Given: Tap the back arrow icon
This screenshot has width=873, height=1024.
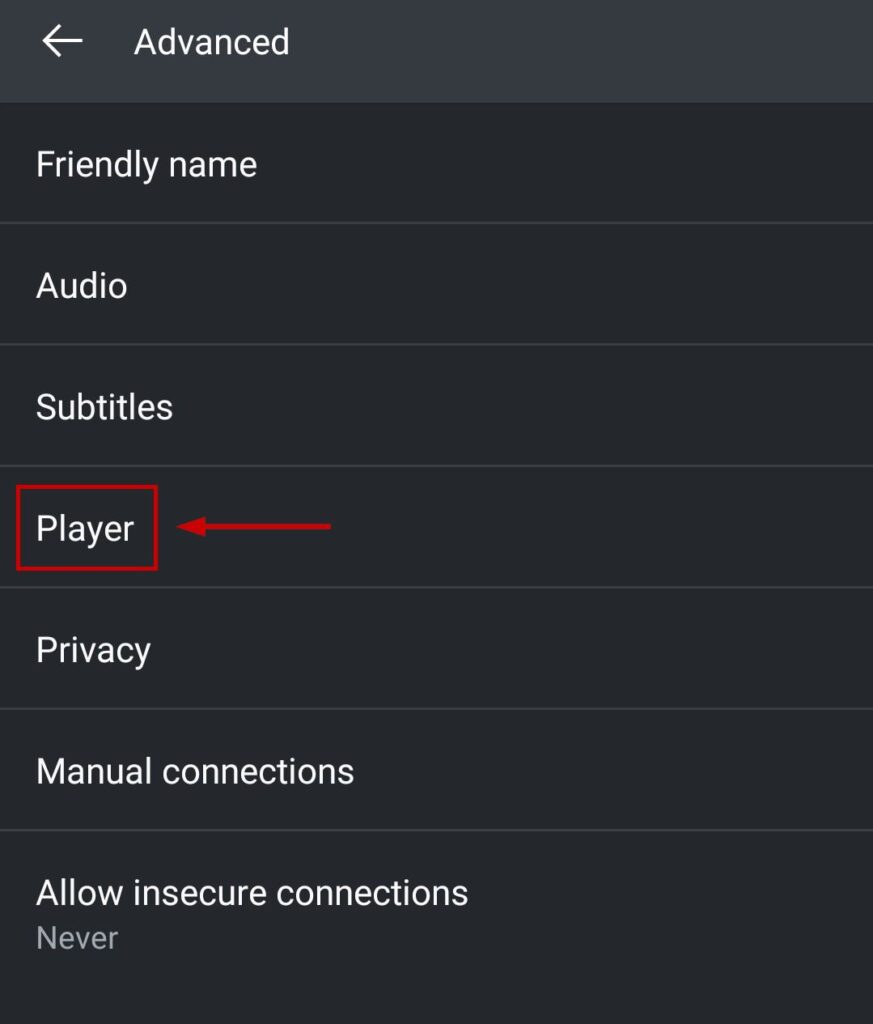Looking at the screenshot, I should click(x=62, y=42).
